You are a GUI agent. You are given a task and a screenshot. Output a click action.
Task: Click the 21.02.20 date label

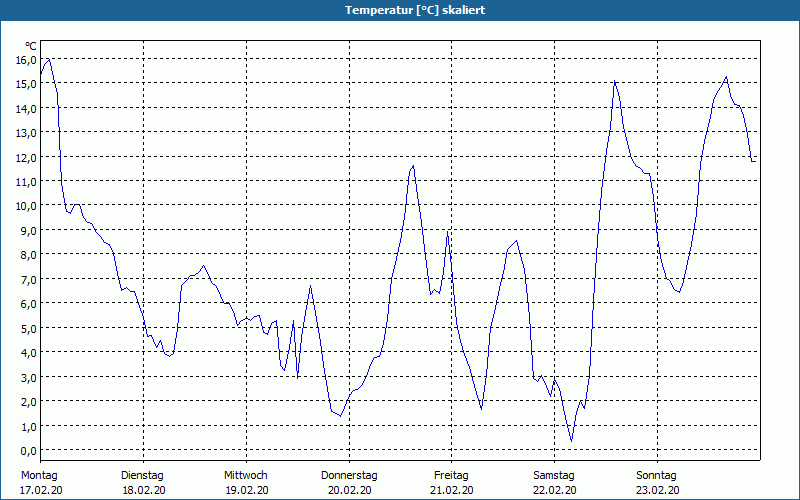pos(452,490)
